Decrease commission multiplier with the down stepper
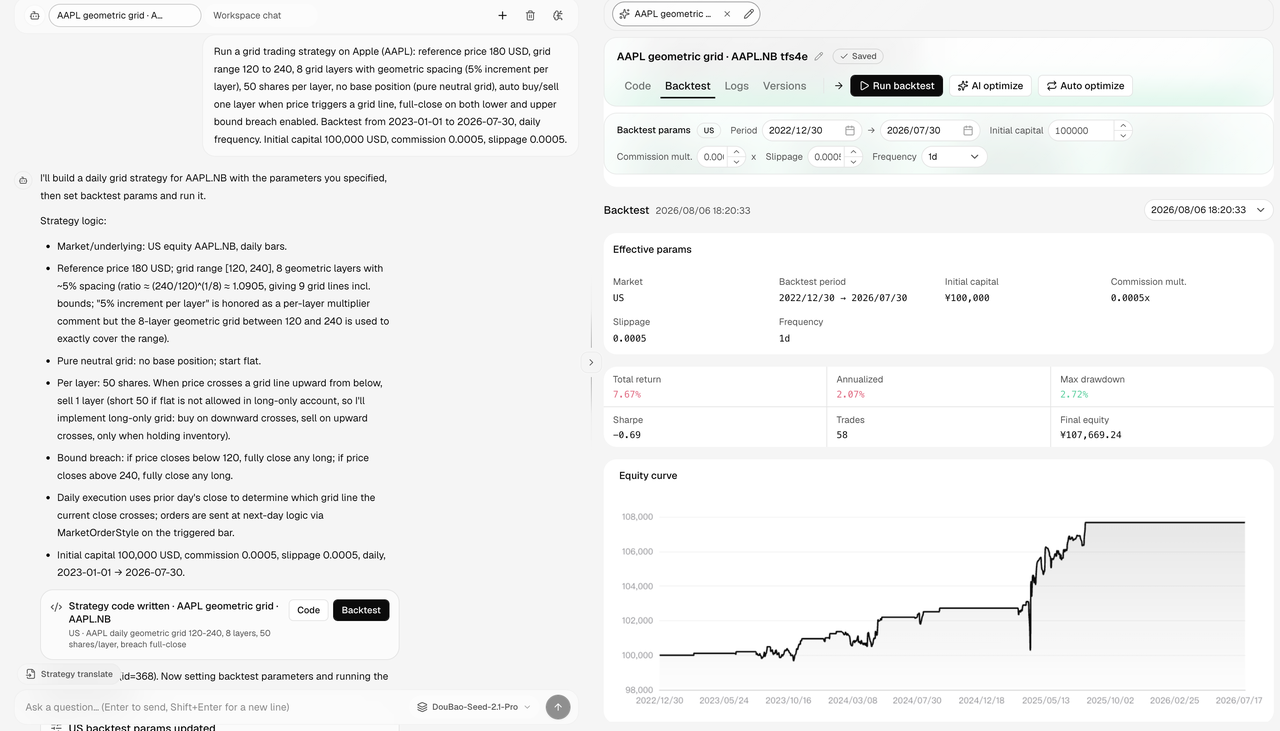This screenshot has height=731, width=1280. pos(736,162)
